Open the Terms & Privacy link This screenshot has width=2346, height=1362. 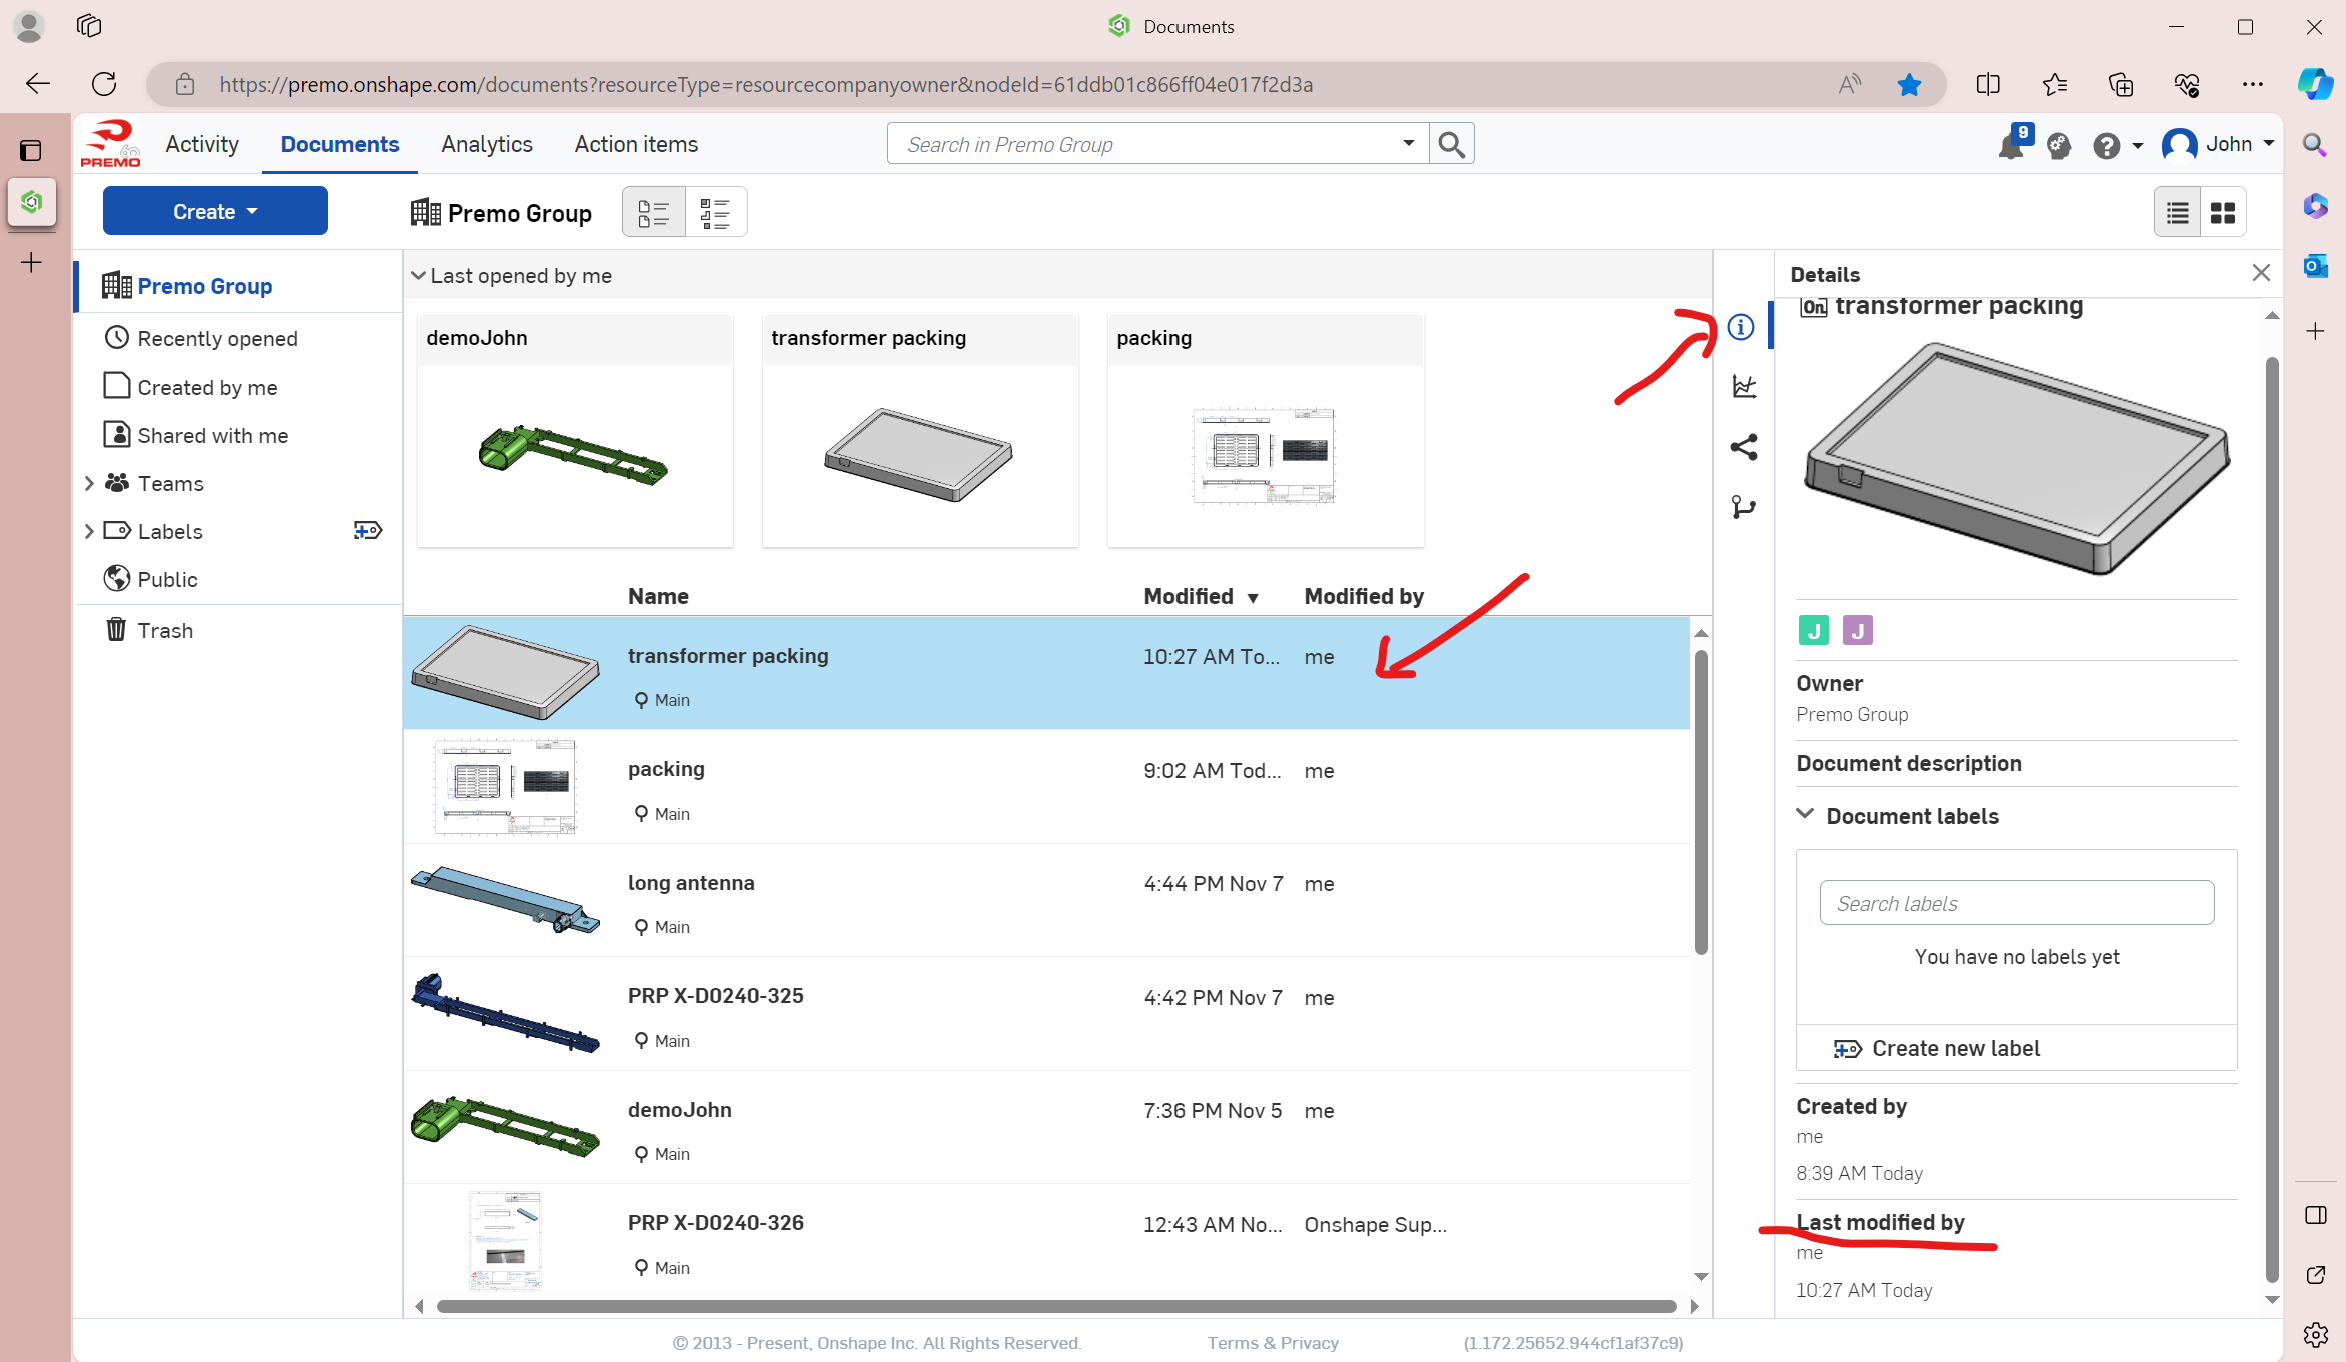1272,1343
